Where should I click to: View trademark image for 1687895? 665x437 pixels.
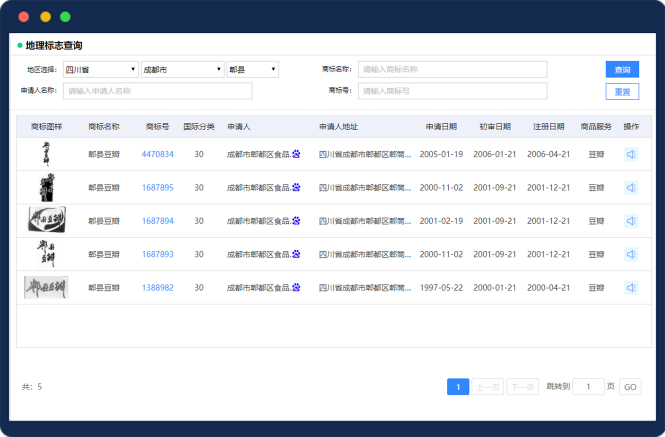pos(47,187)
